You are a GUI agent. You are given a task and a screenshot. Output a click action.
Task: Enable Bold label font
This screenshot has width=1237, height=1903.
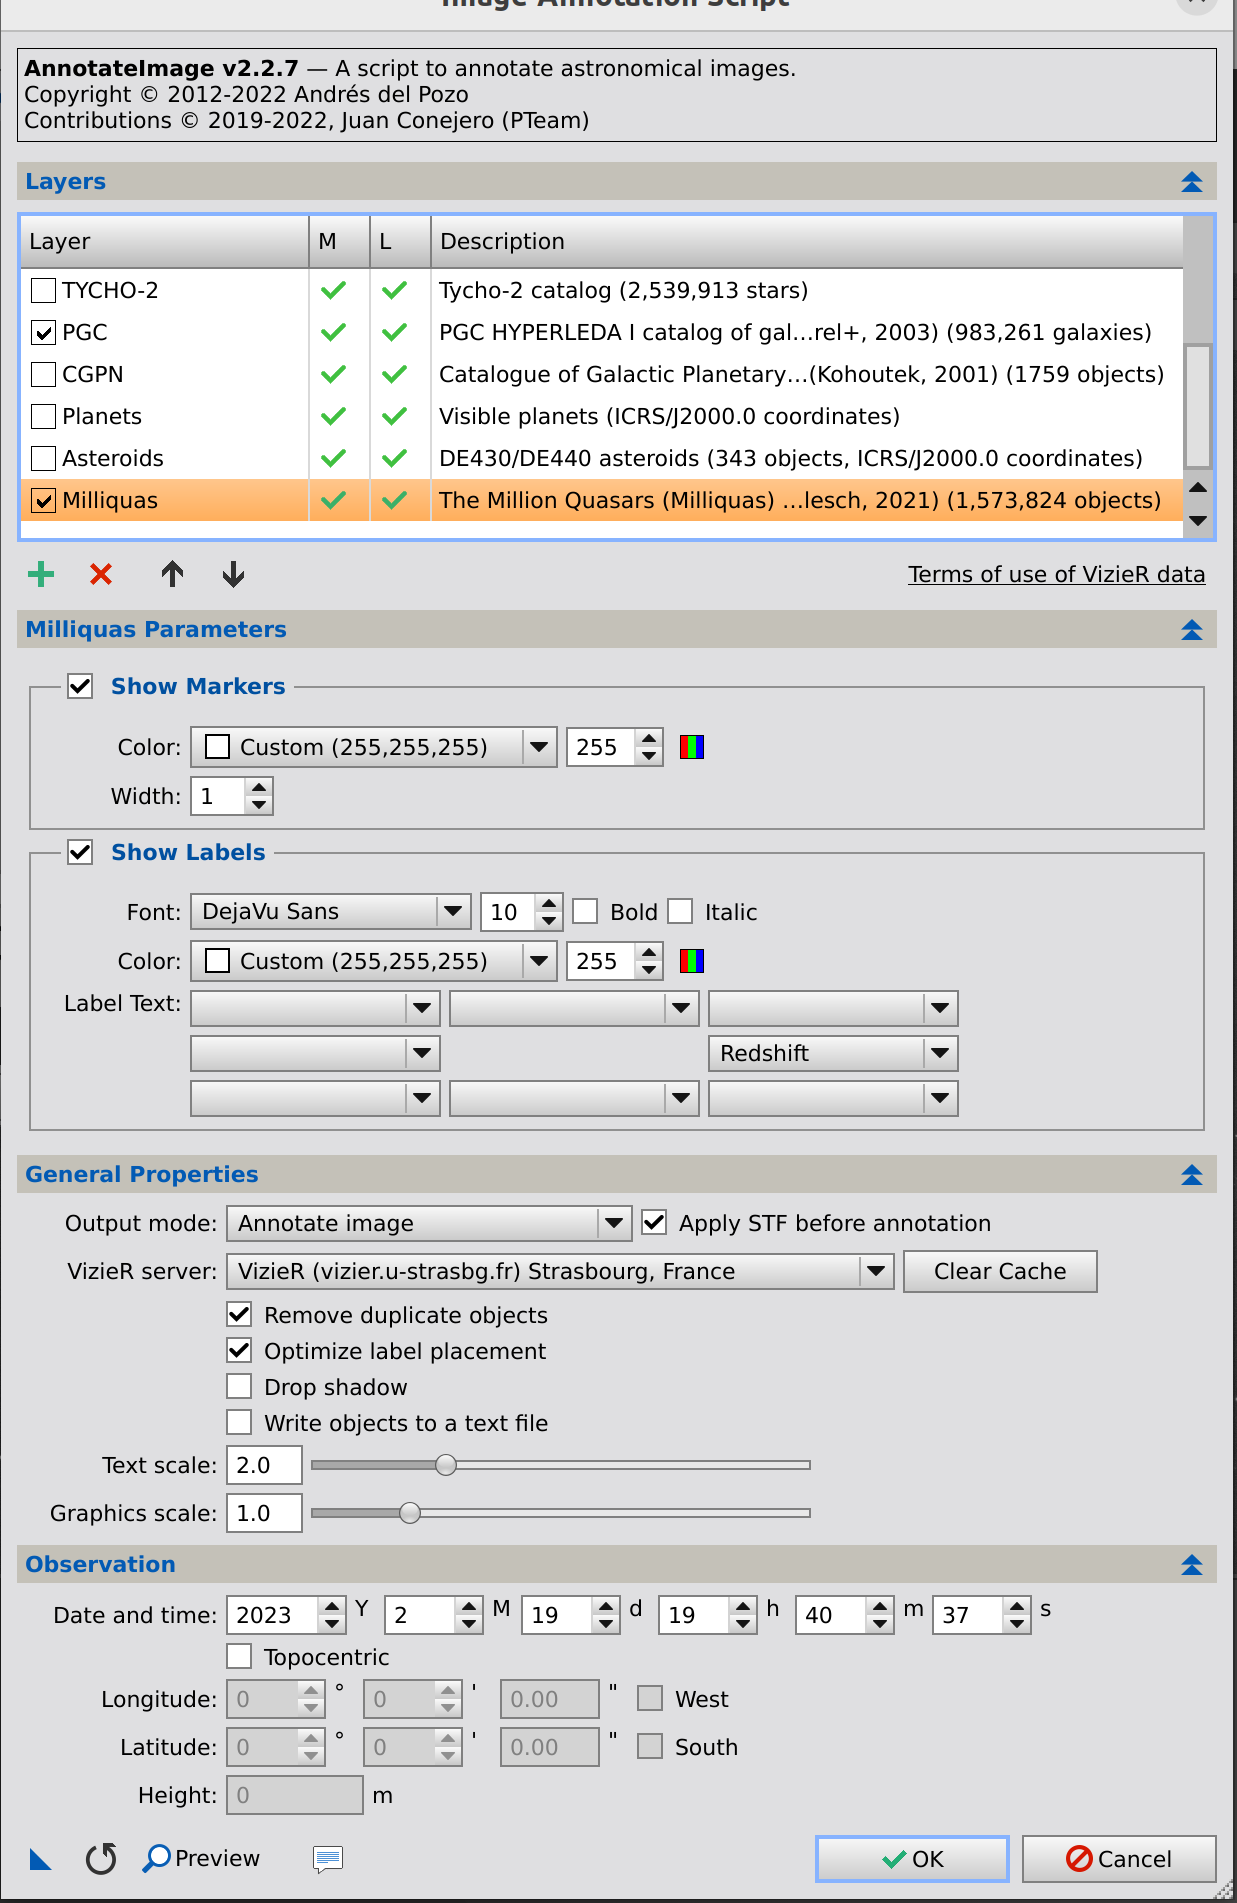[x=585, y=911]
